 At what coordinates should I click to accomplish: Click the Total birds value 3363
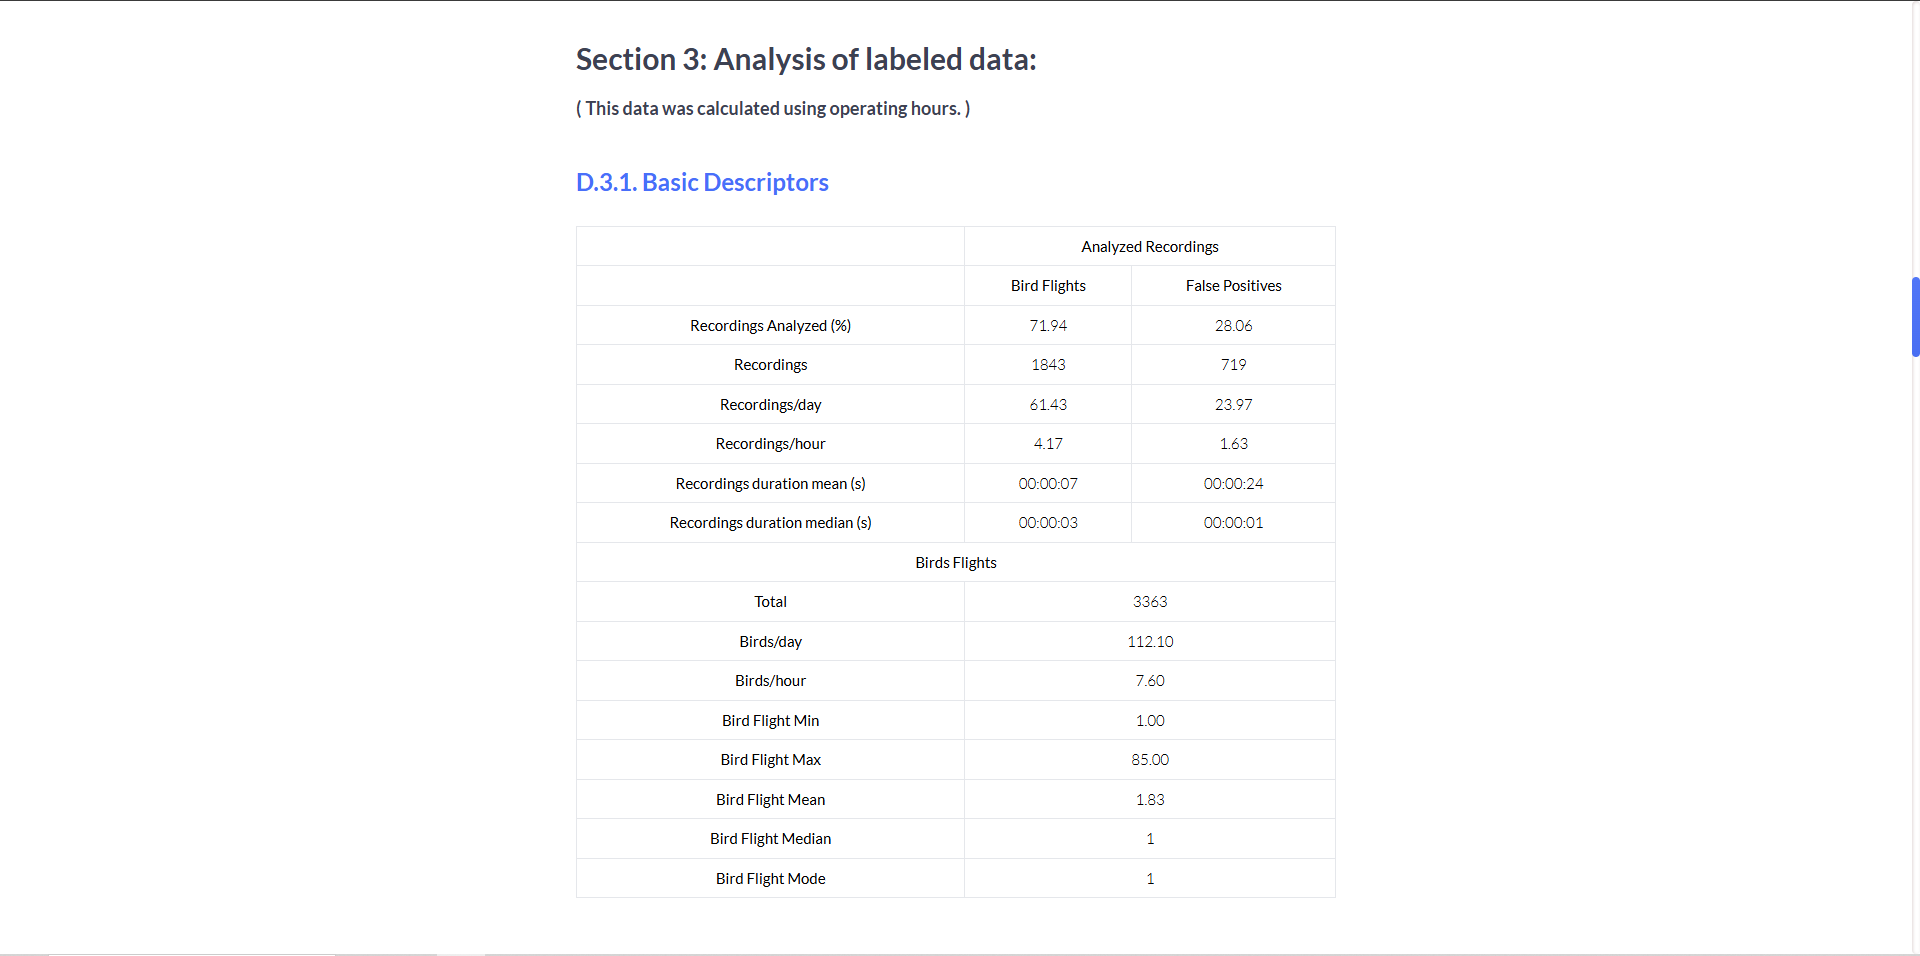tap(1149, 602)
